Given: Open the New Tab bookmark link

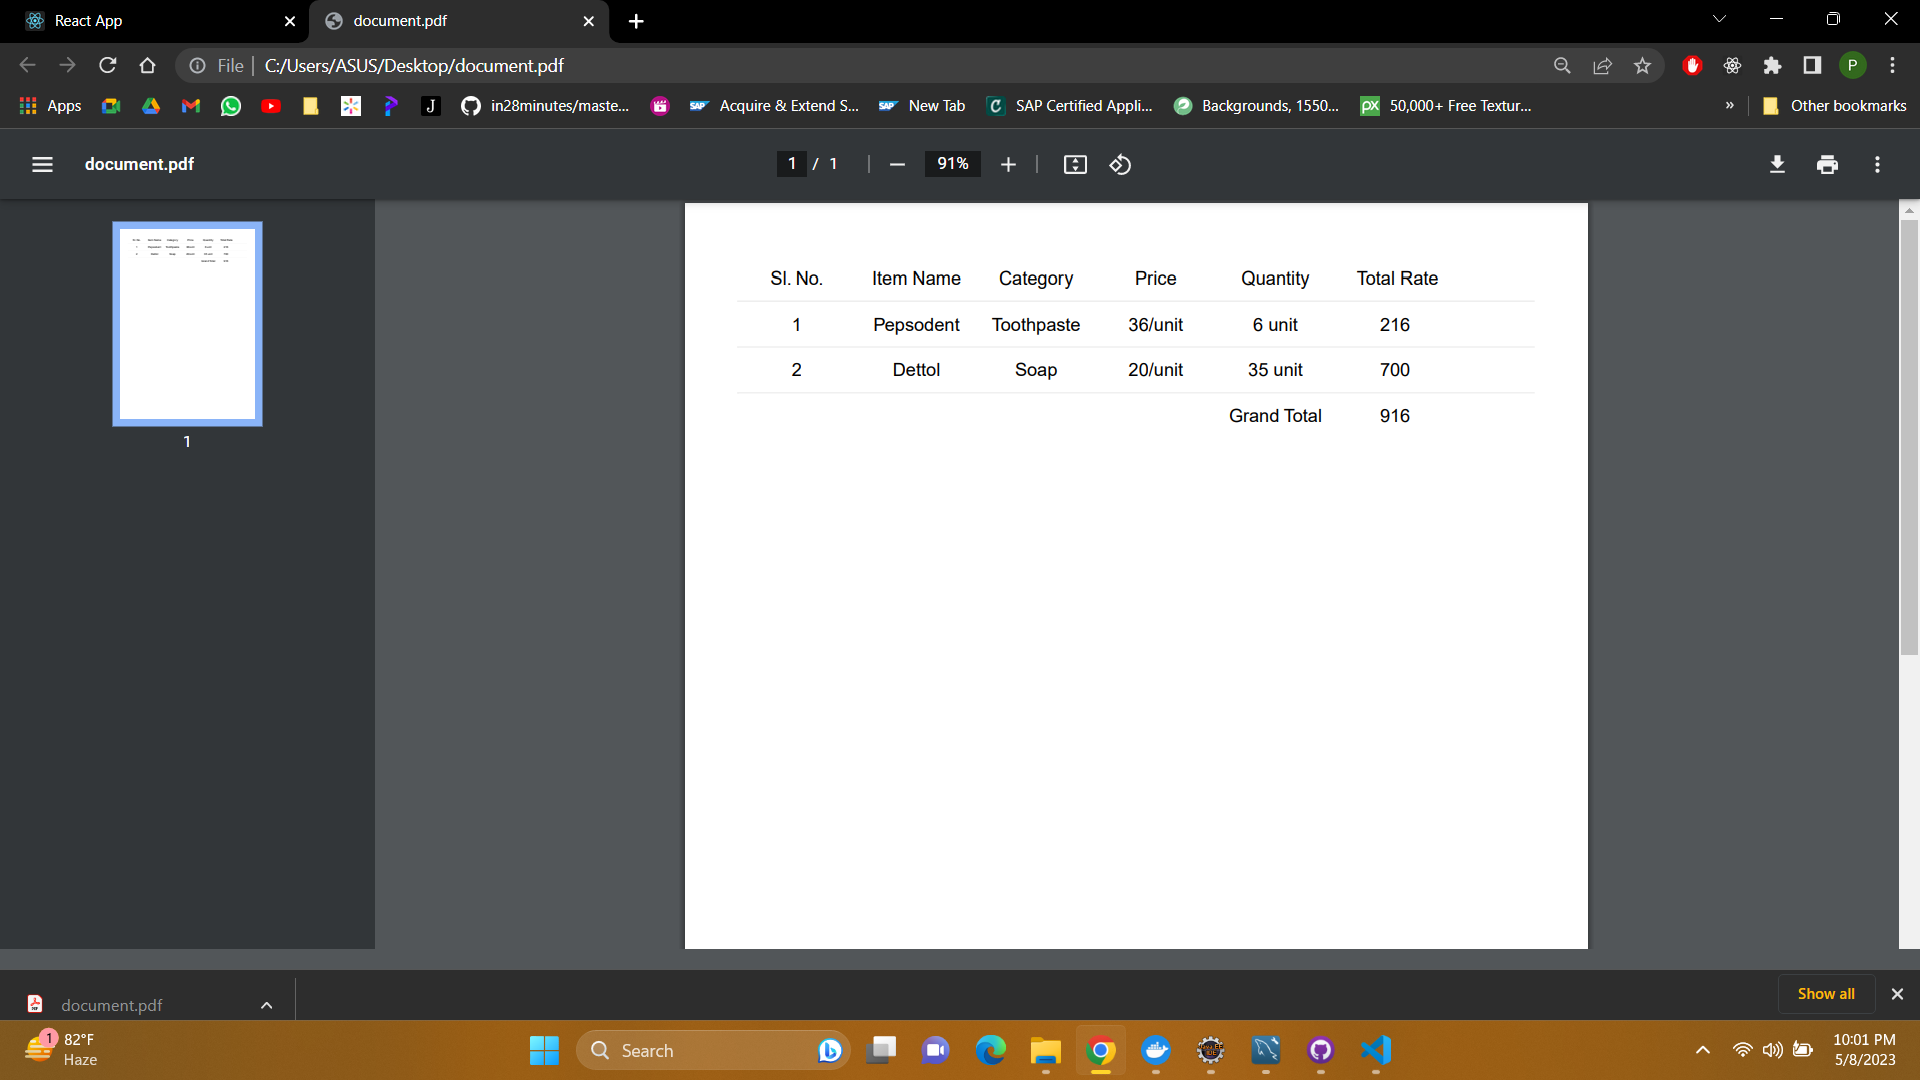Looking at the screenshot, I should point(922,105).
